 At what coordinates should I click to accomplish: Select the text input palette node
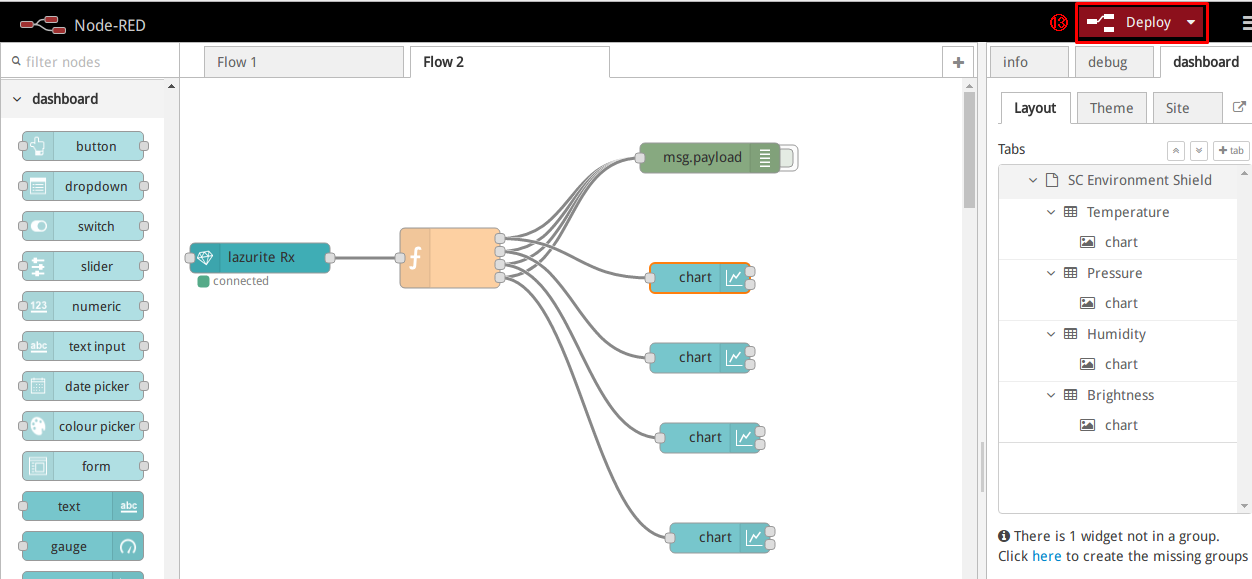[x=83, y=346]
